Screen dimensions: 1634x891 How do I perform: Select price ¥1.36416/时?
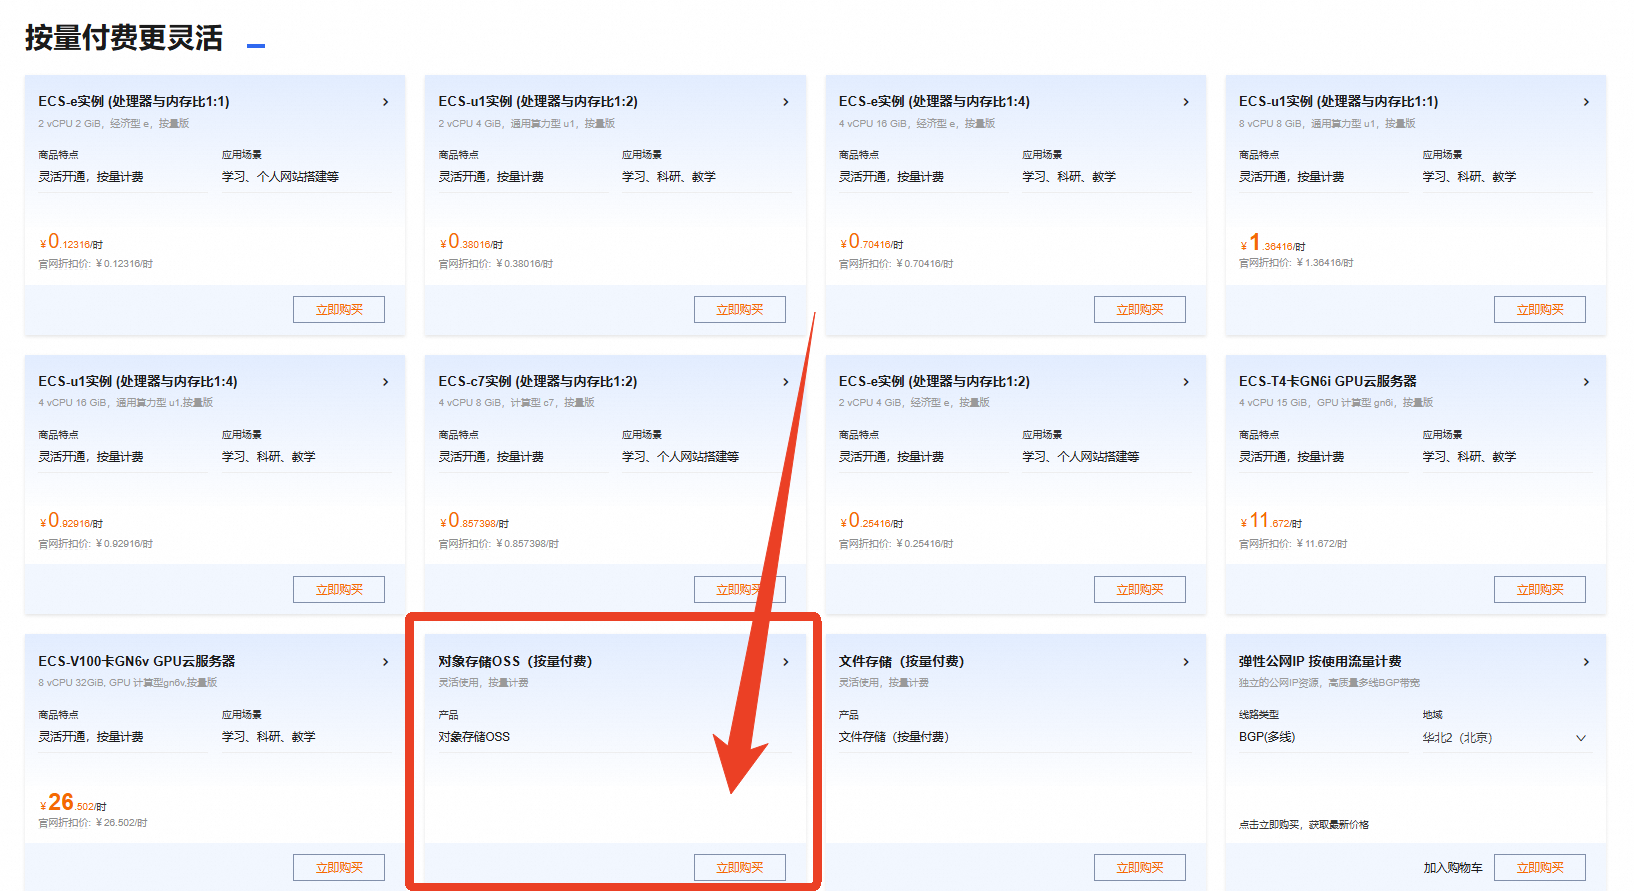[x=1272, y=242]
